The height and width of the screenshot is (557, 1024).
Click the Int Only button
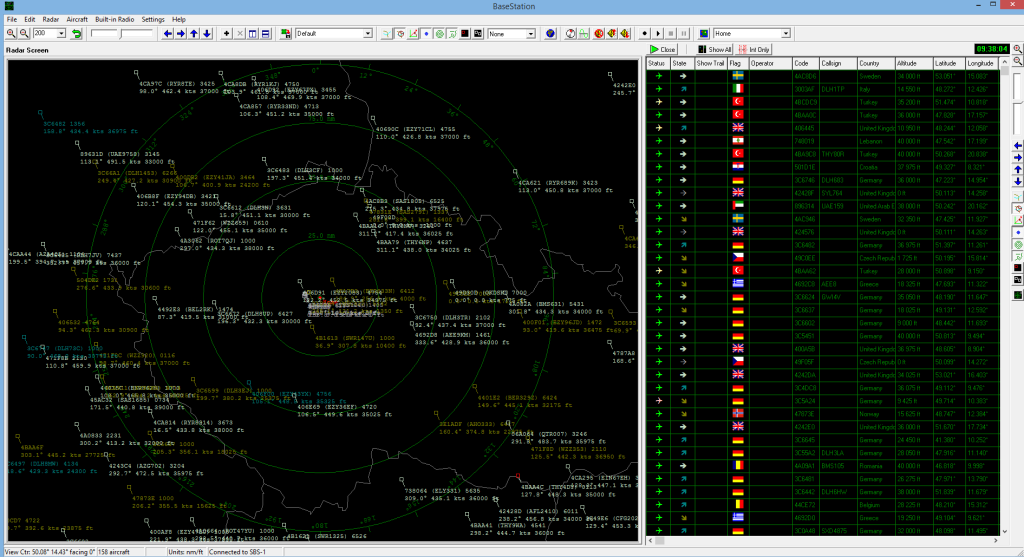point(754,50)
